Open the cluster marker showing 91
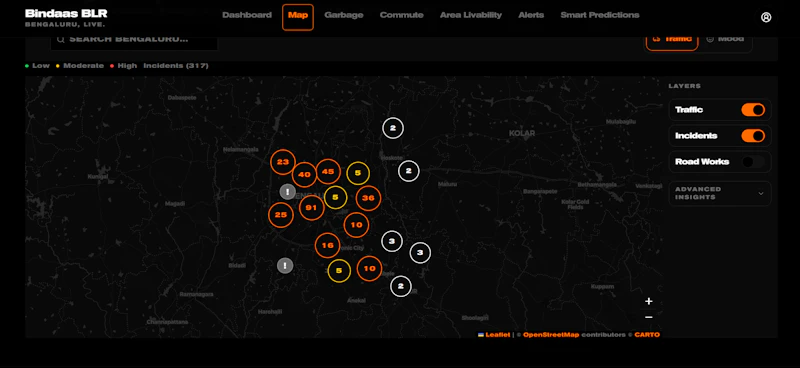Screen dimensions: 800x368 [x=312, y=208]
